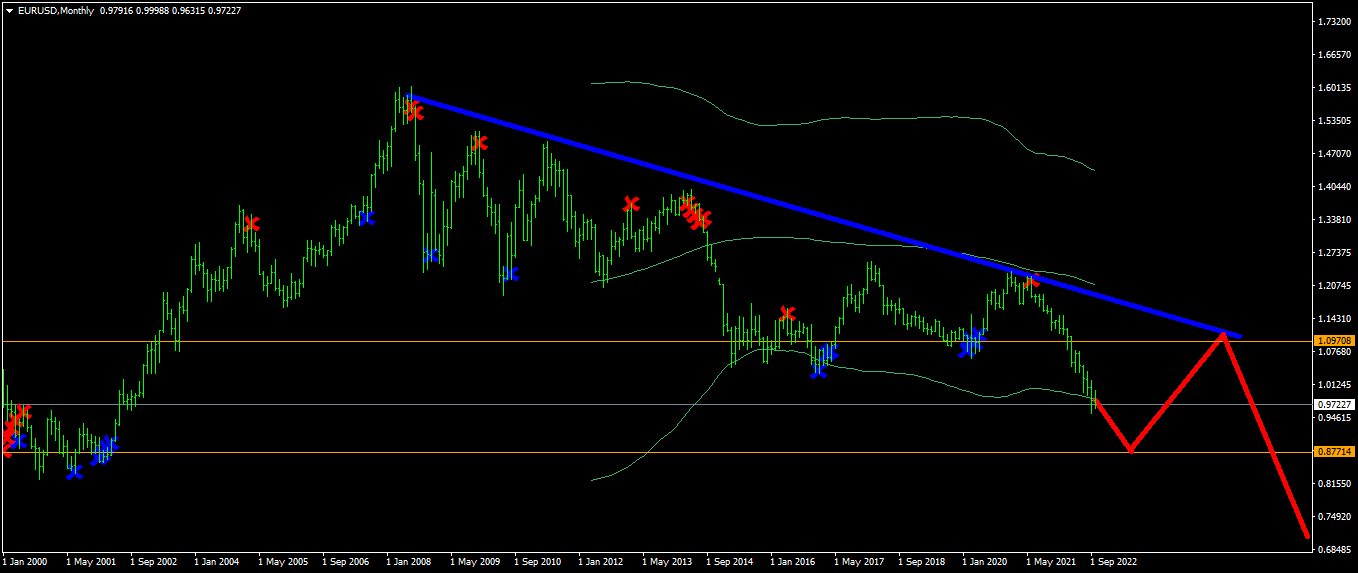Select the red X marker on the 2021 high
This screenshot has width=1358, height=573.
(1032, 281)
